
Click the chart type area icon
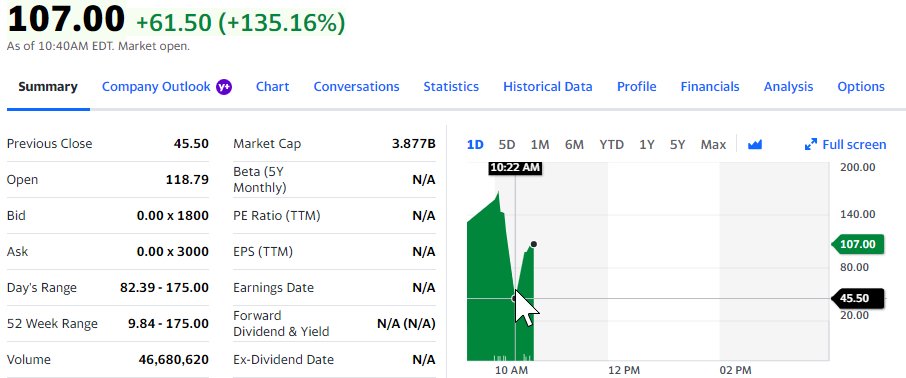tap(755, 144)
